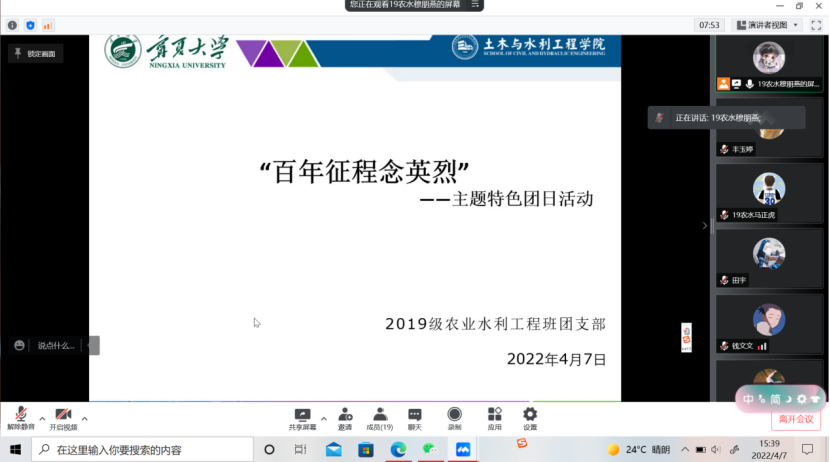
Task: Open the 设置 settings gear
Action: [530, 417]
